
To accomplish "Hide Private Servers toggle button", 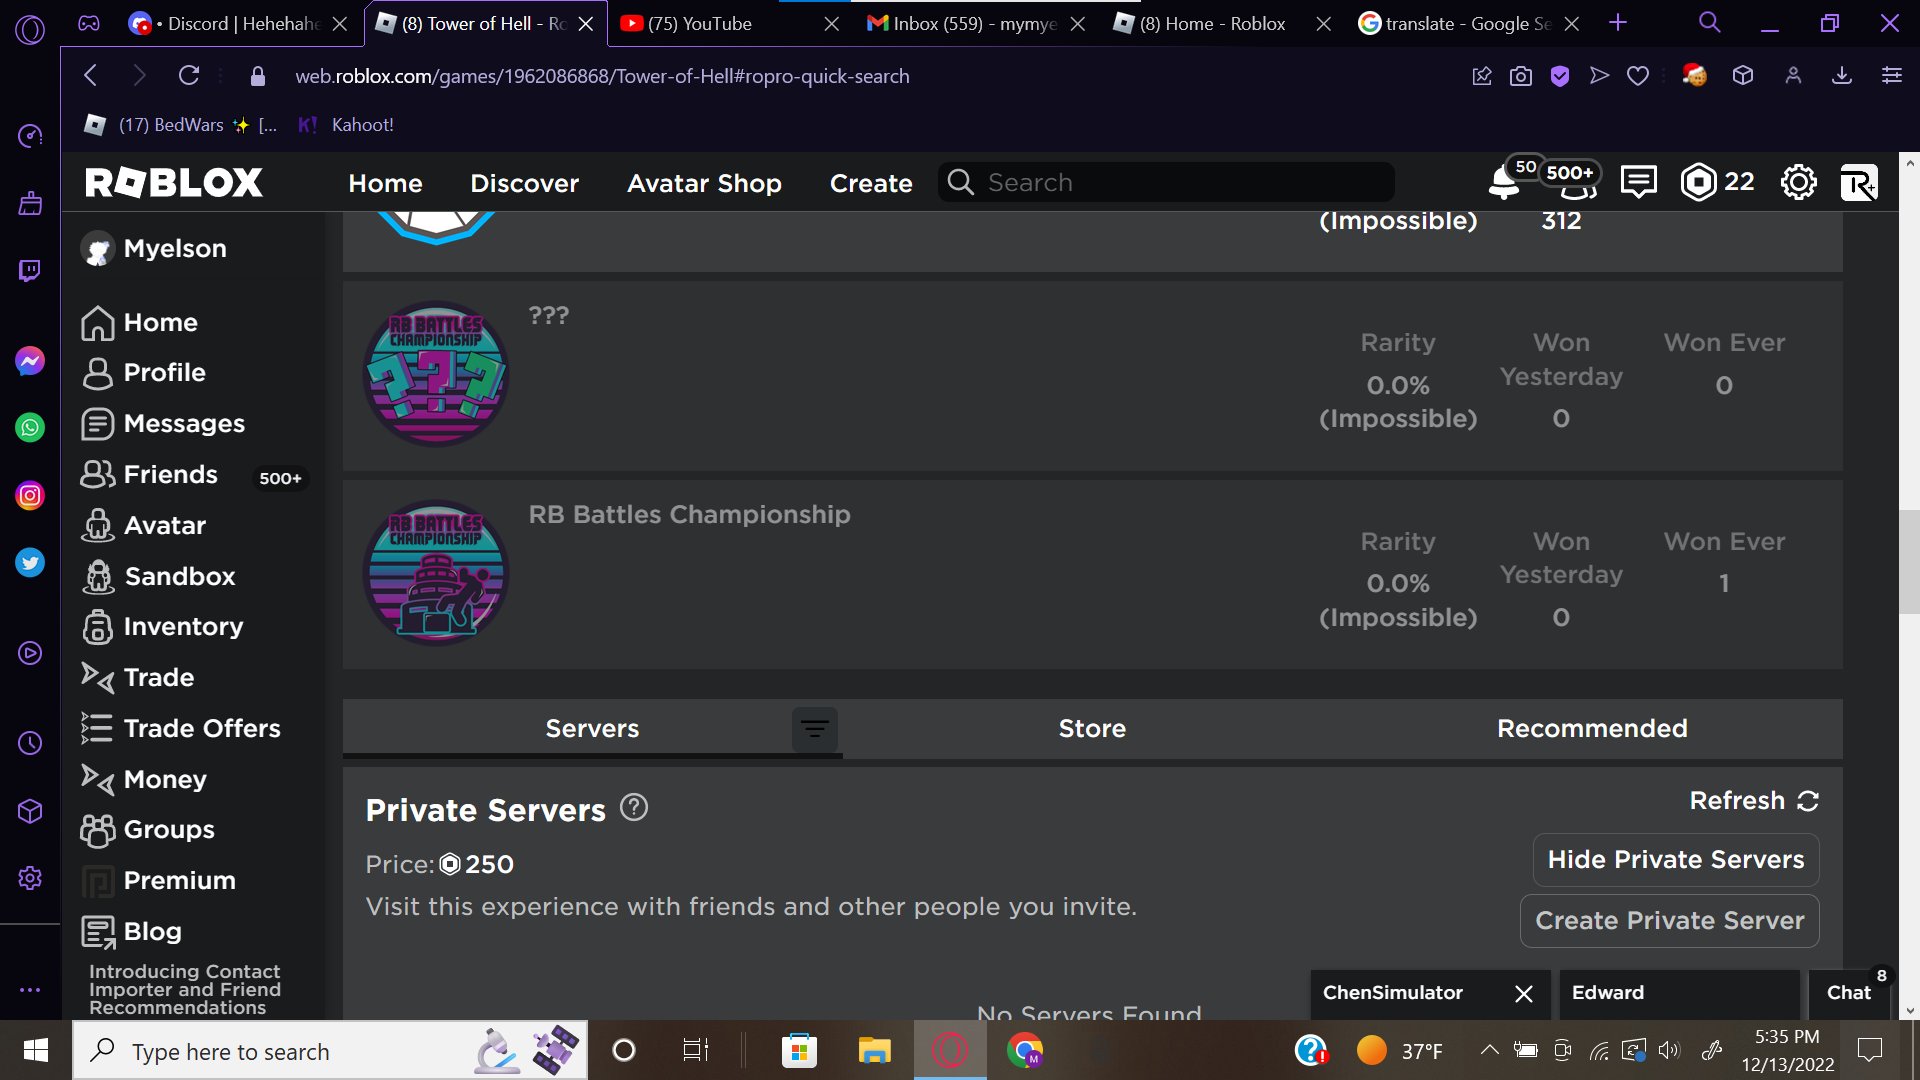I will 1675,860.
